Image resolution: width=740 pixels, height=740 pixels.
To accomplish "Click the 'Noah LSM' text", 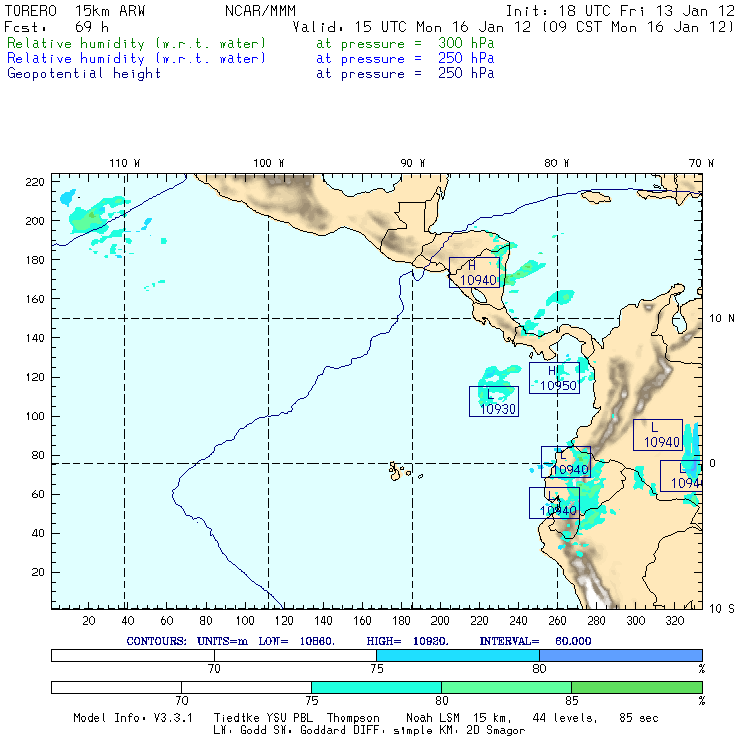I will point(433,718).
